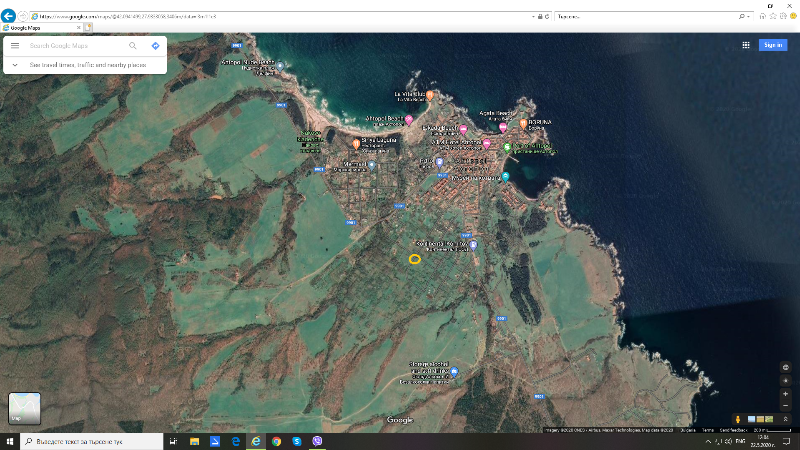Expand the travel times and nearby places panel
The image size is (800, 450).
(15, 64)
